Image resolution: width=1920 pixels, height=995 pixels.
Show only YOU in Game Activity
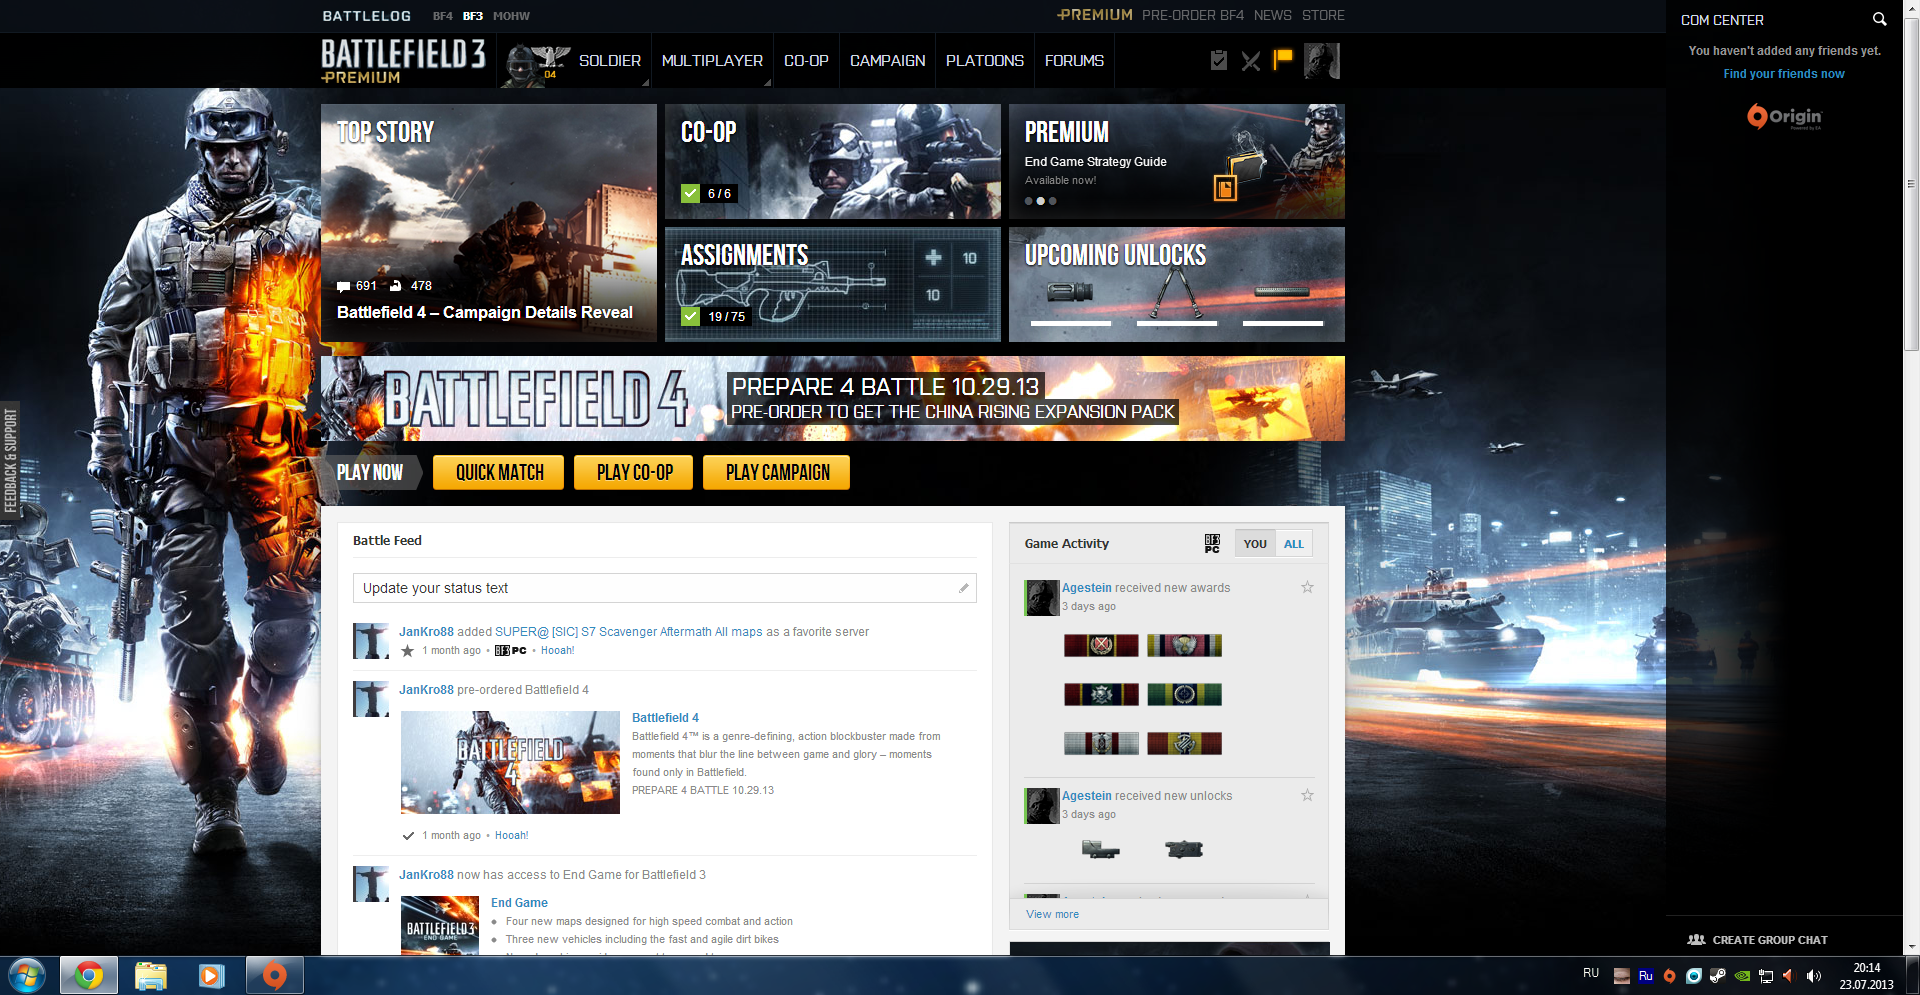(1255, 544)
